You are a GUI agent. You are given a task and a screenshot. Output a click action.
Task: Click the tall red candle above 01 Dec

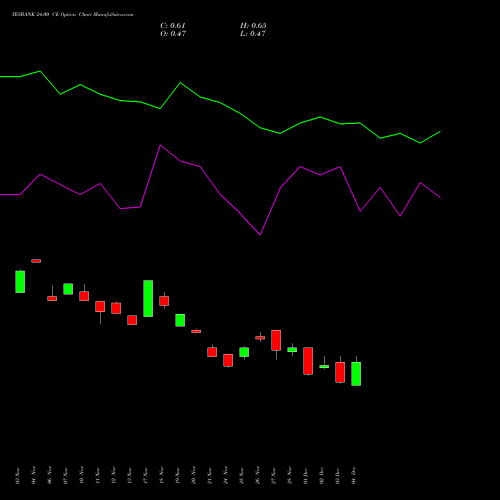tap(308, 361)
